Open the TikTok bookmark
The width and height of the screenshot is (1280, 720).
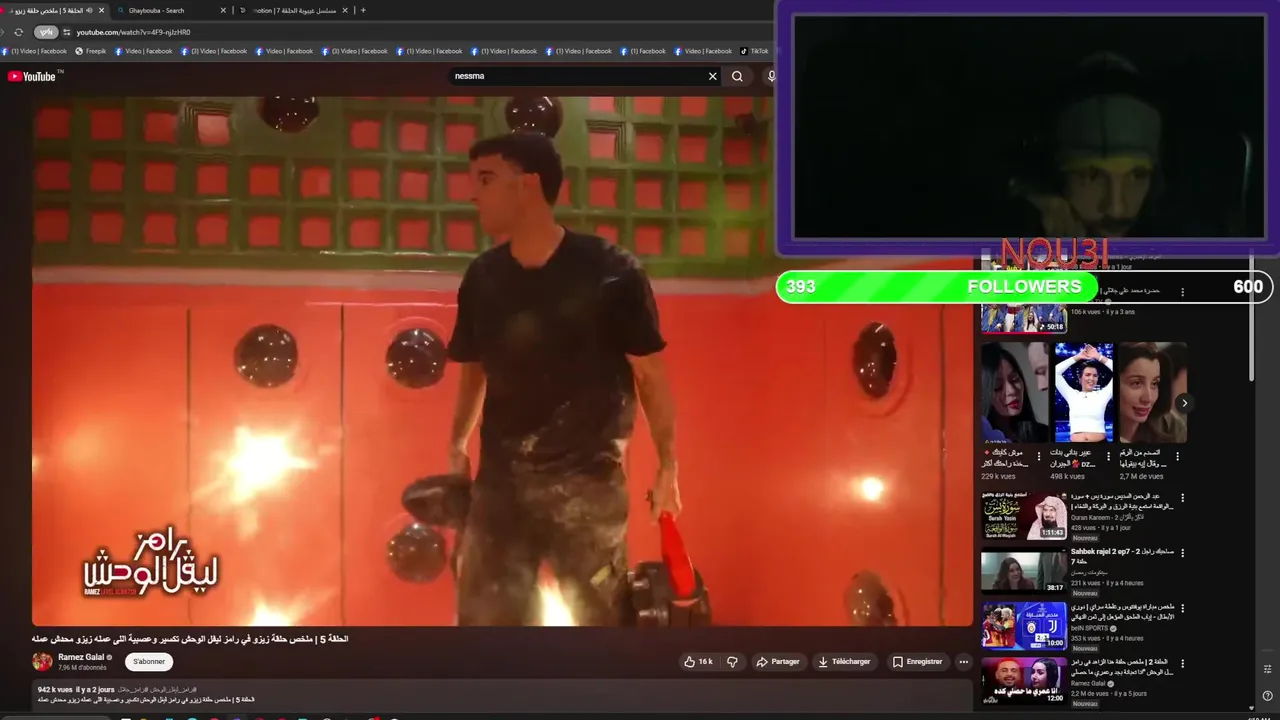754,51
